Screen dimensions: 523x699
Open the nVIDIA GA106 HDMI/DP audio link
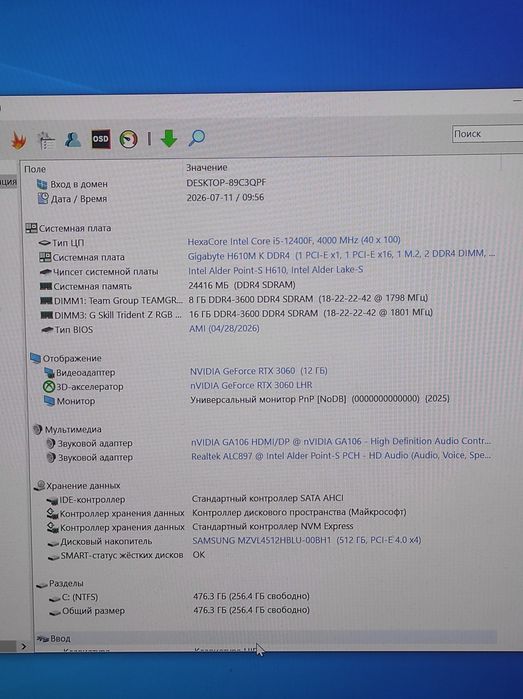point(341,441)
